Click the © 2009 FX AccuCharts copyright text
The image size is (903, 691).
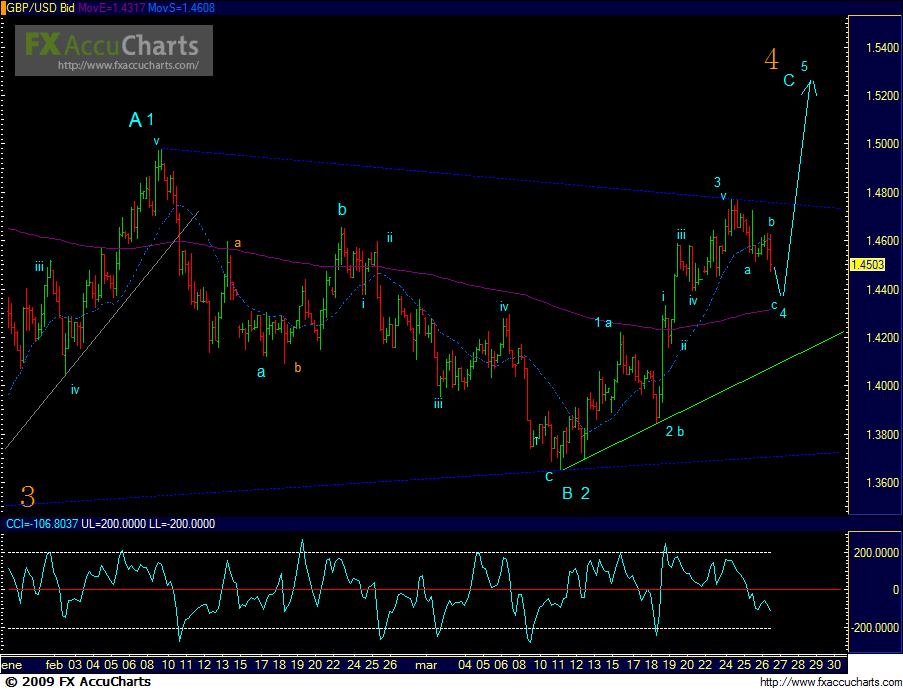click(76, 682)
